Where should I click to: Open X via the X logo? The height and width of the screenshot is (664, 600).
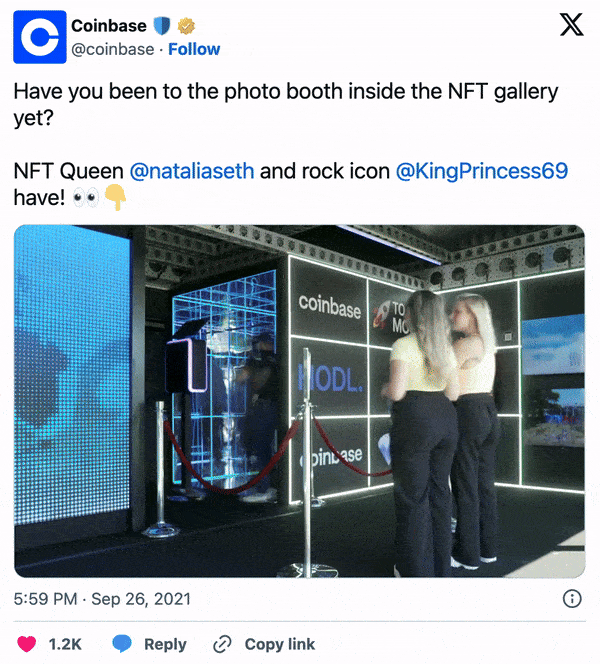click(572, 25)
